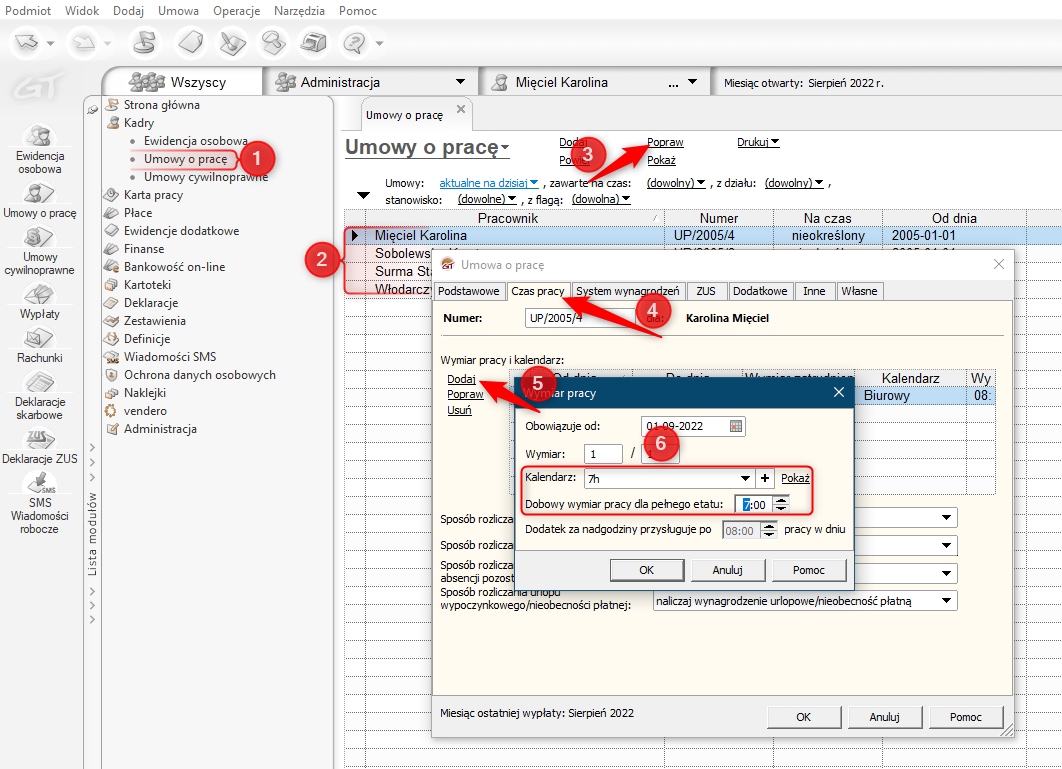
Task: Switch to the ZUS tab
Action: (705, 291)
